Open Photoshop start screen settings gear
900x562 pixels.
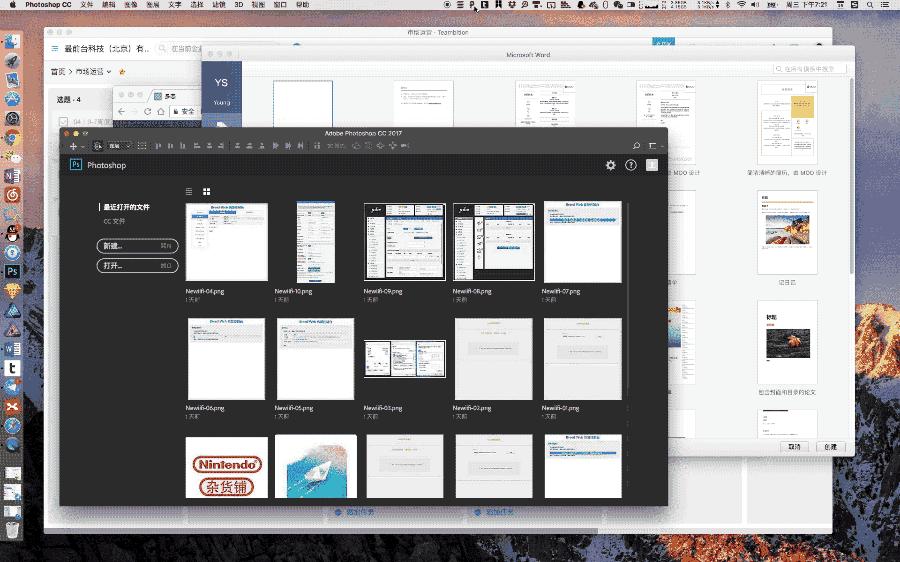click(611, 165)
